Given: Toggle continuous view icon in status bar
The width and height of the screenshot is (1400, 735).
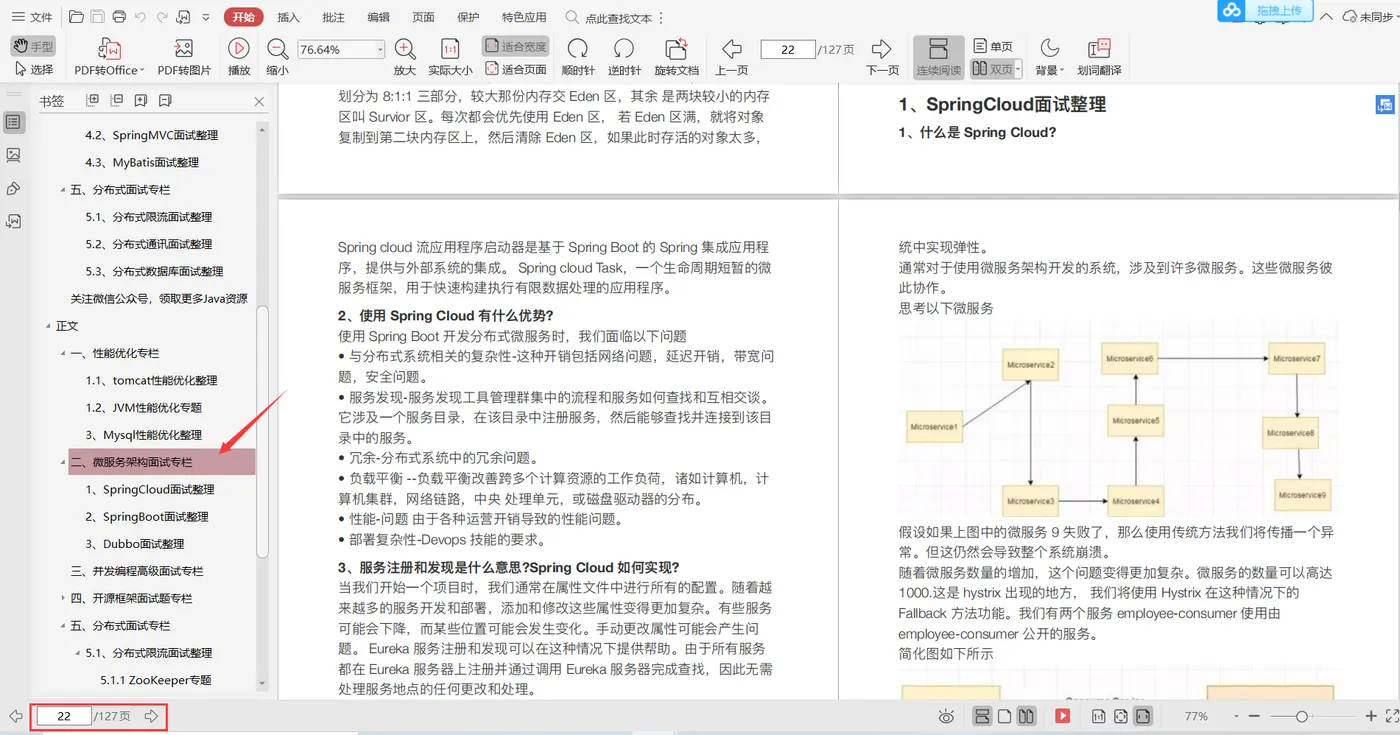Looking at the screenshot, I should (x=981, y=716).
